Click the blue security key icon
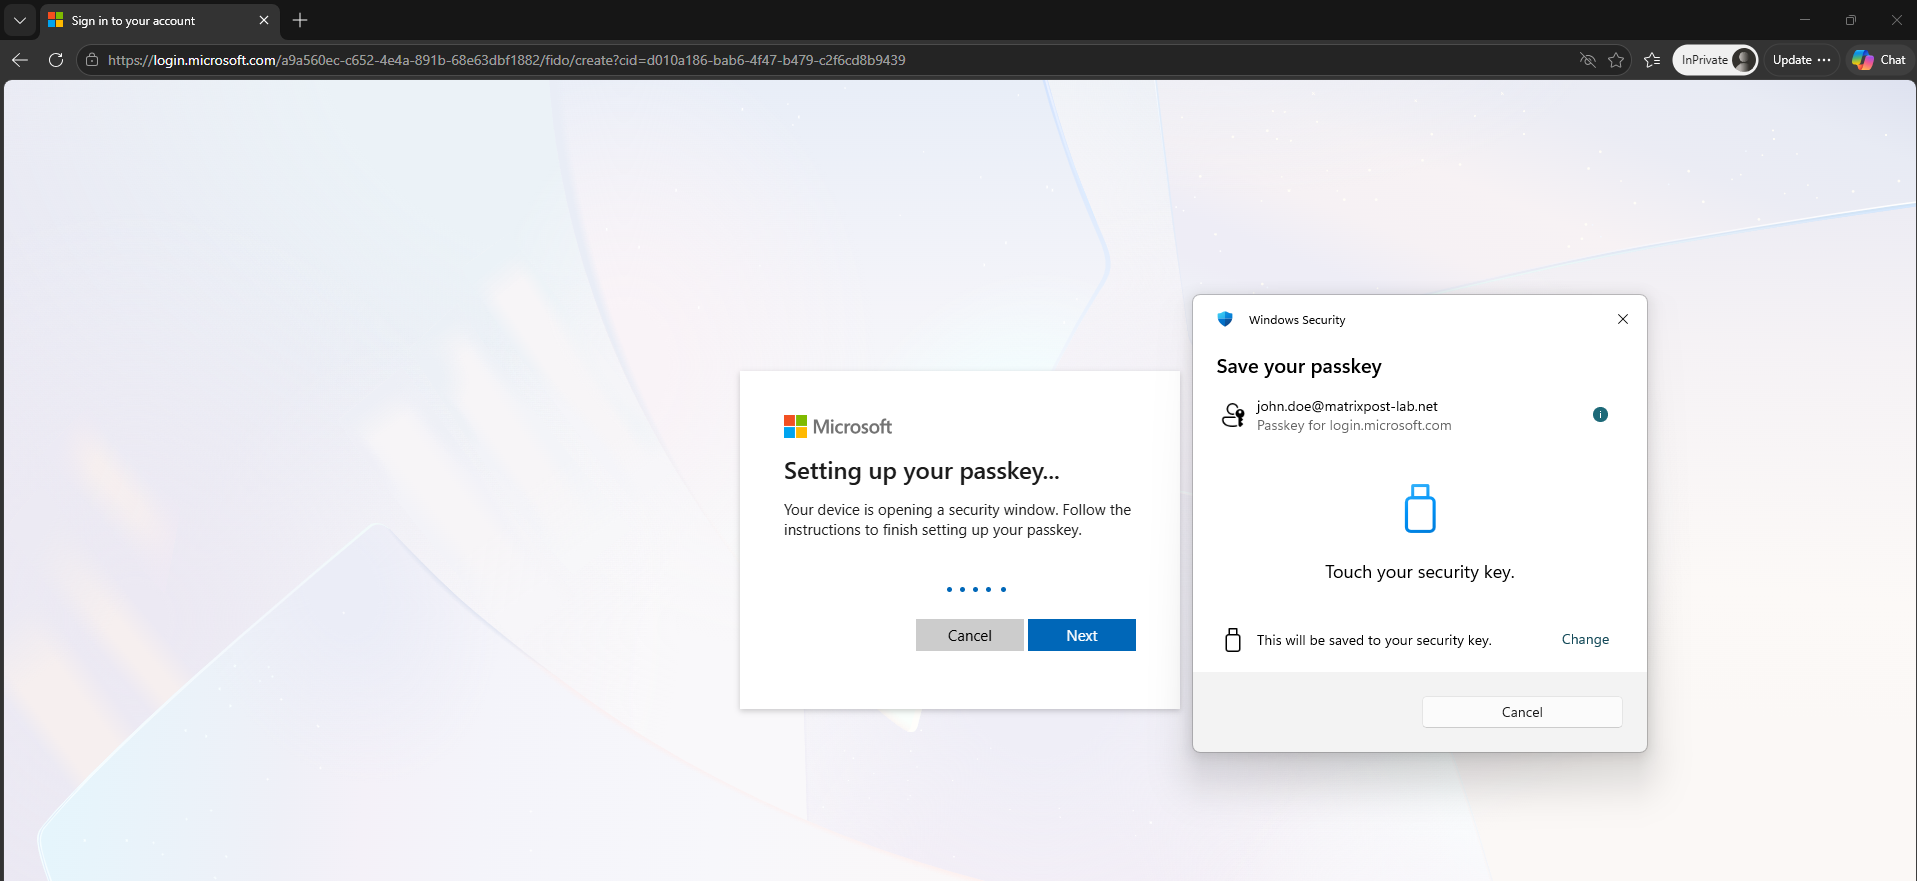The height and width of the screenshot is (881, 1917). [x=1420, y=508]
